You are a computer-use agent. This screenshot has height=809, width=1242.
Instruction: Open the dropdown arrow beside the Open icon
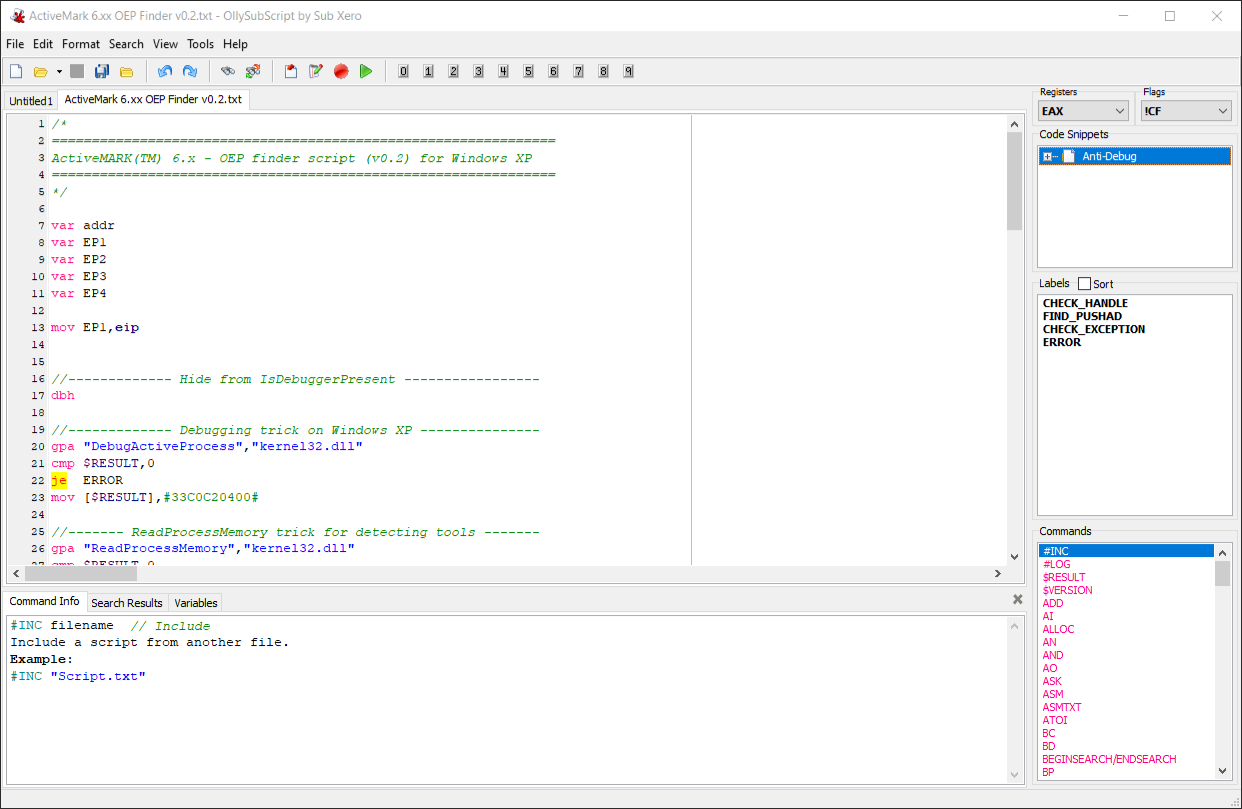59,71
